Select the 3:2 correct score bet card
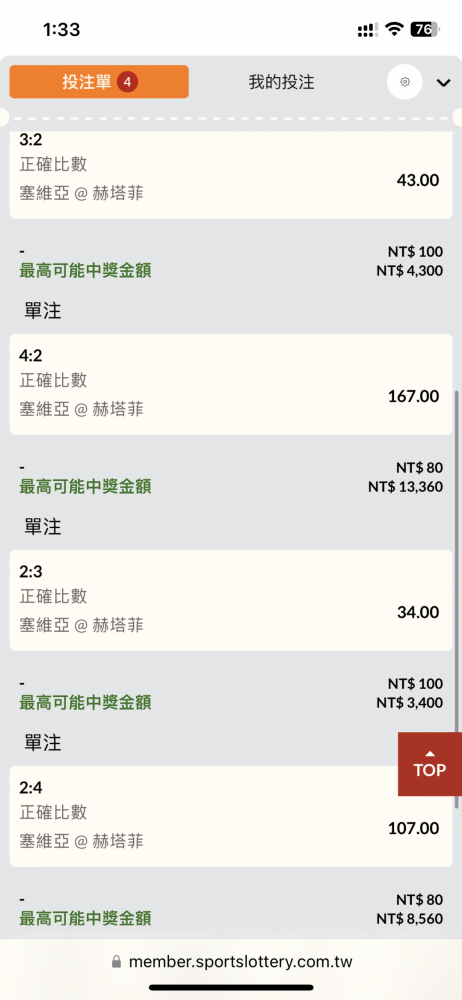This screenshot has height=1000, width=462. pos(231,175)
